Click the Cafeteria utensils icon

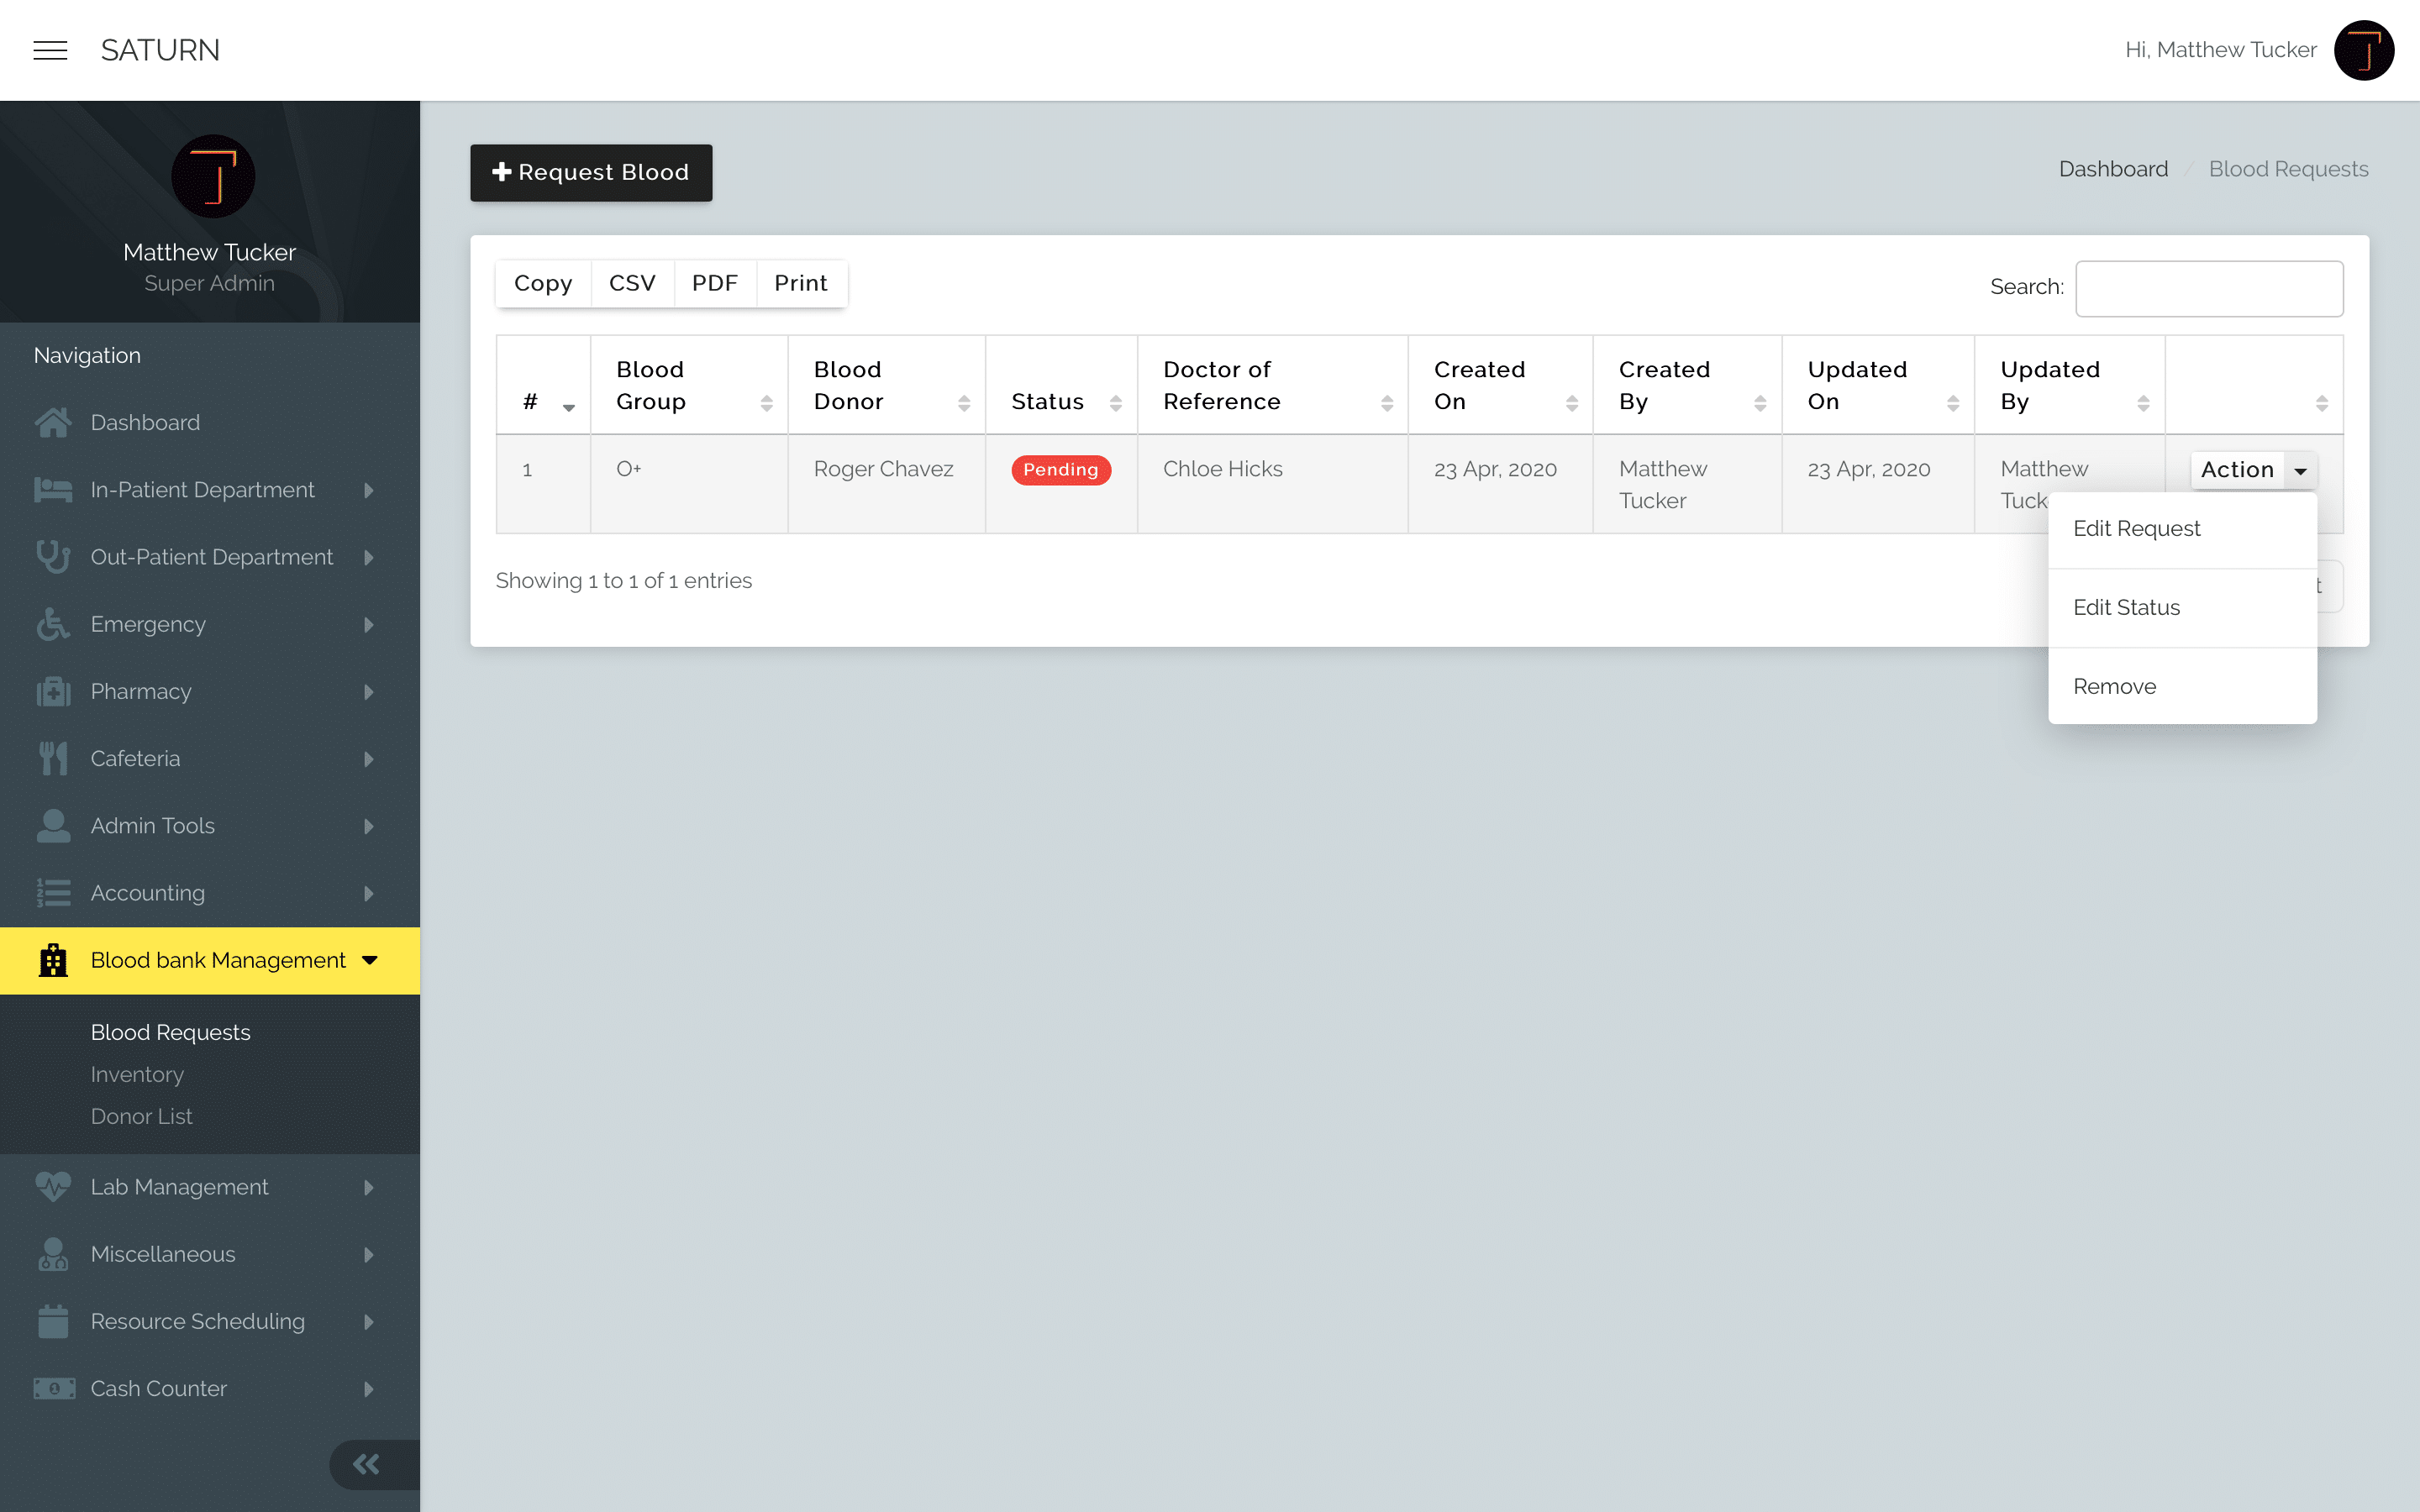53,758
